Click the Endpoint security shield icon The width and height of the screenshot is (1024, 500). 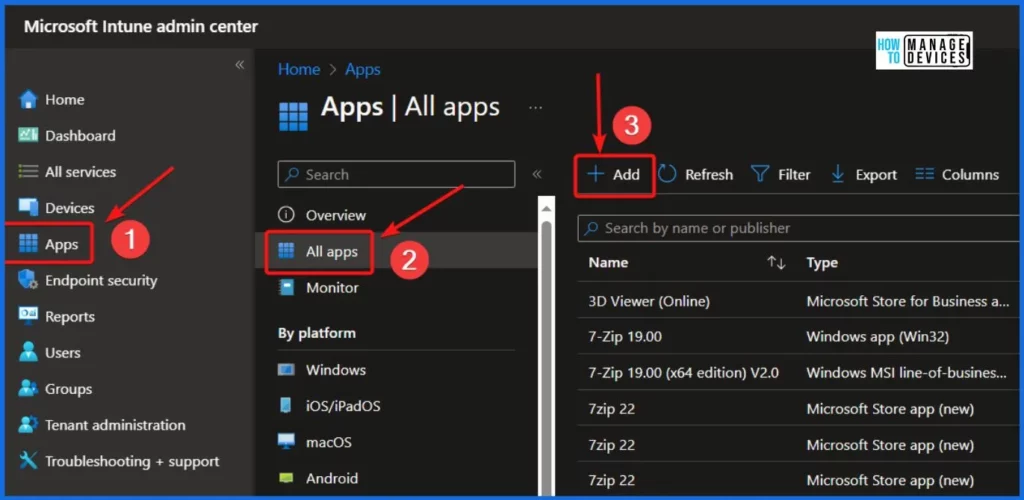(x=29, y=281)
